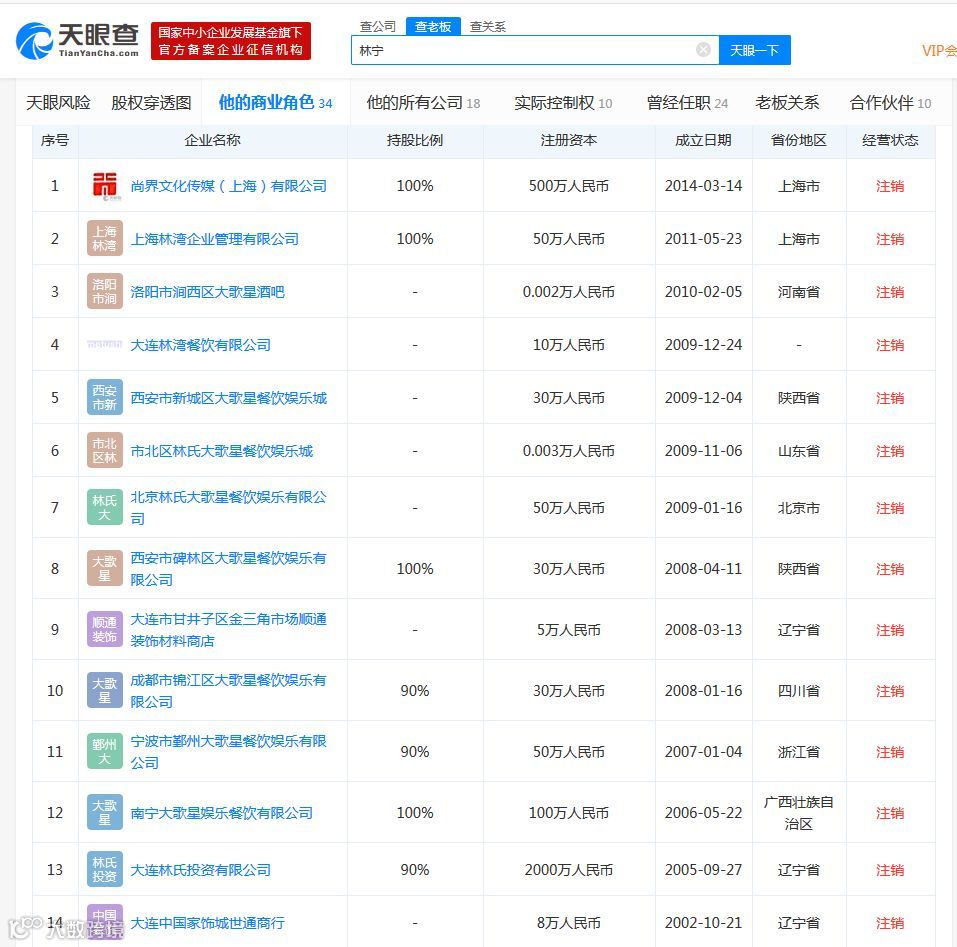The width and height of the screenshot is (957, 947).
Task: Open 成都市锦江区大歌星餐饮娱乐有限公司 link
Action: click(x=229, y=691)
